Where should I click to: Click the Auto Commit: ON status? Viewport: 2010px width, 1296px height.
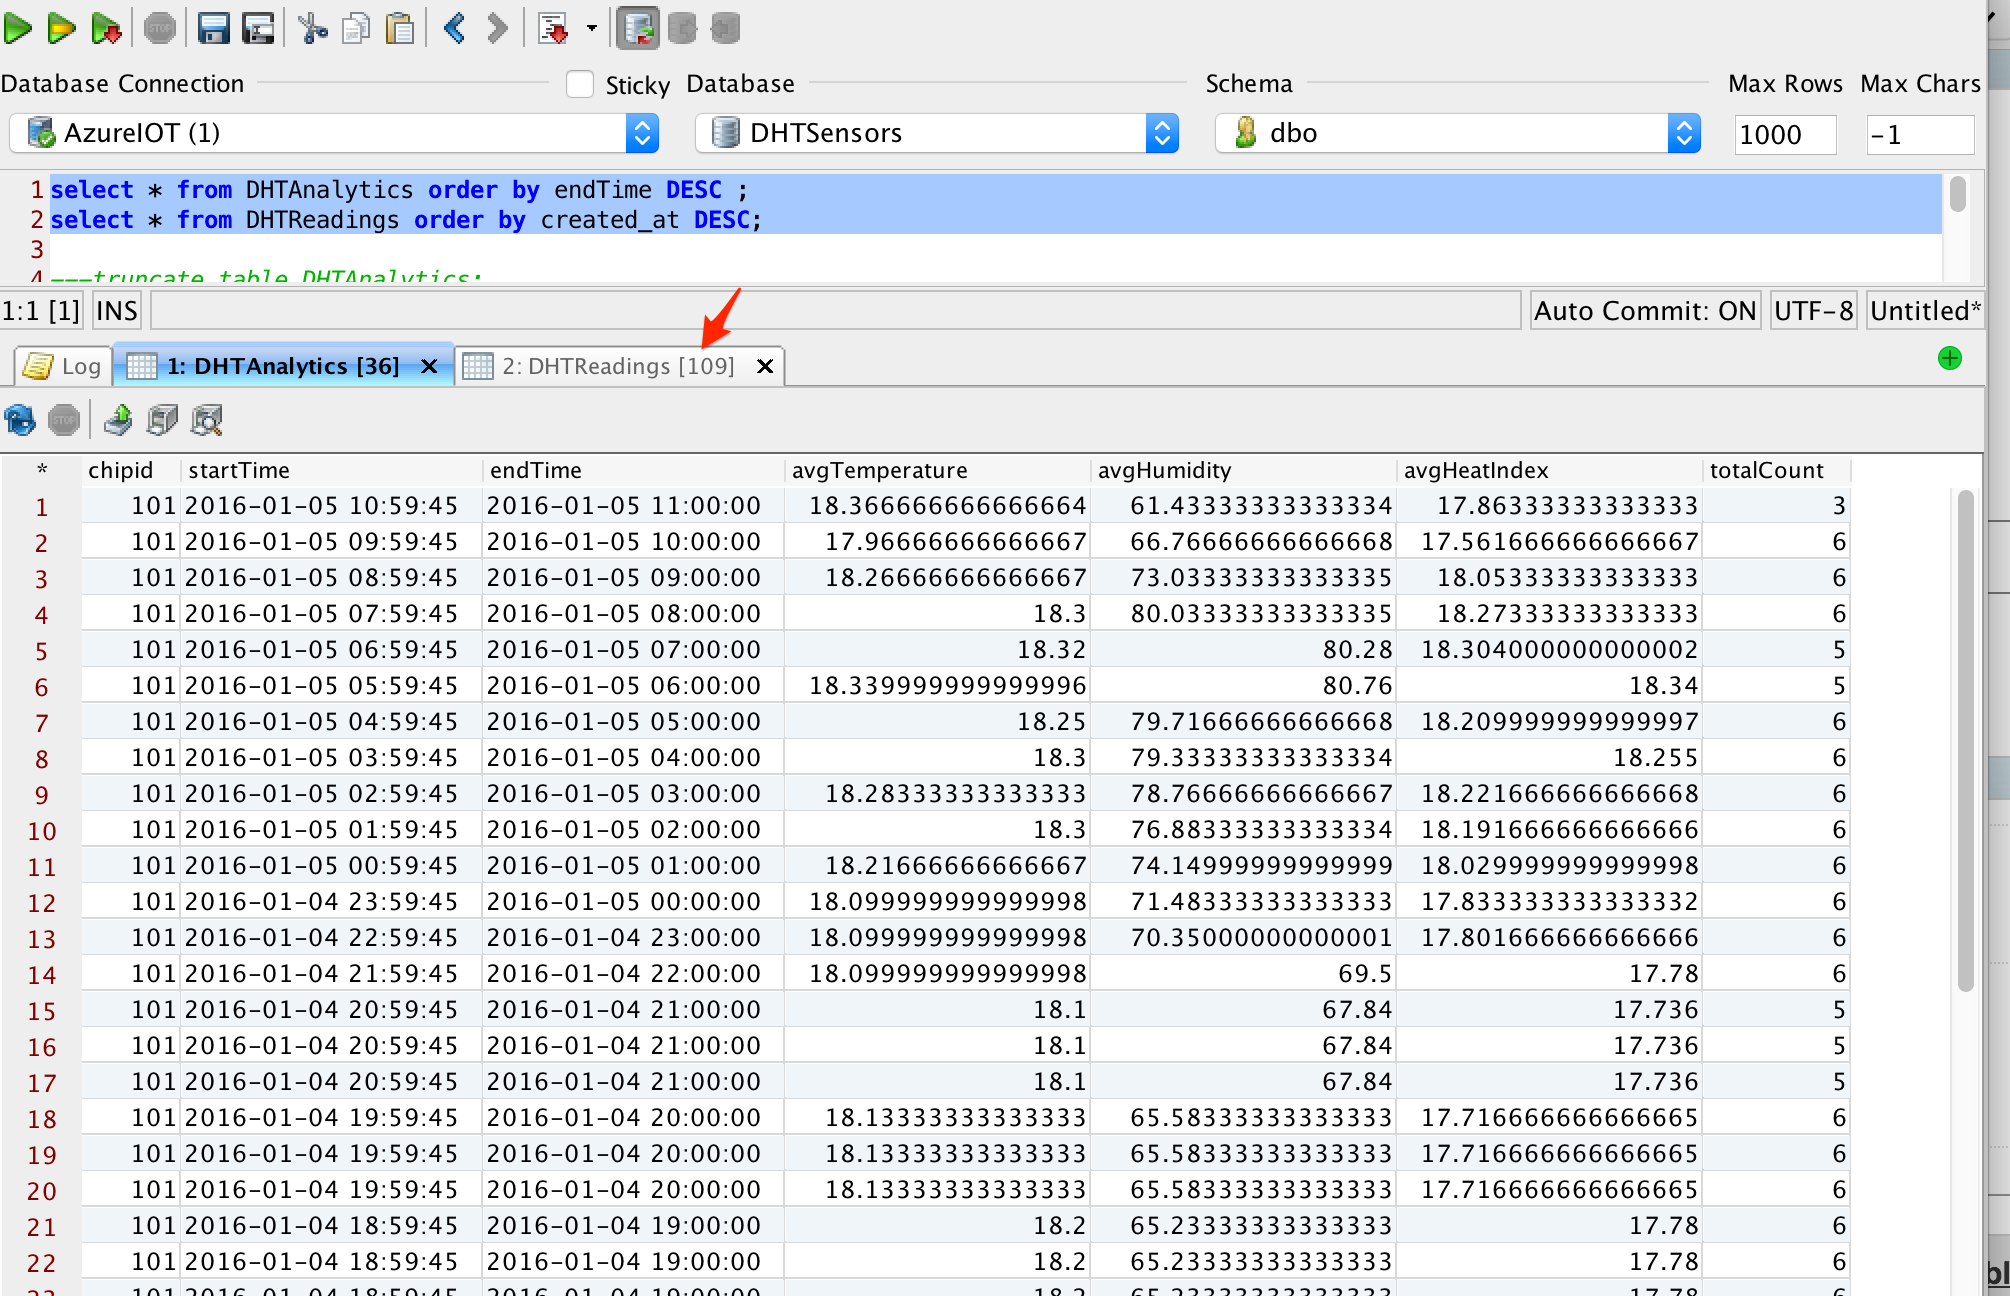click(x=1645, y=311)
